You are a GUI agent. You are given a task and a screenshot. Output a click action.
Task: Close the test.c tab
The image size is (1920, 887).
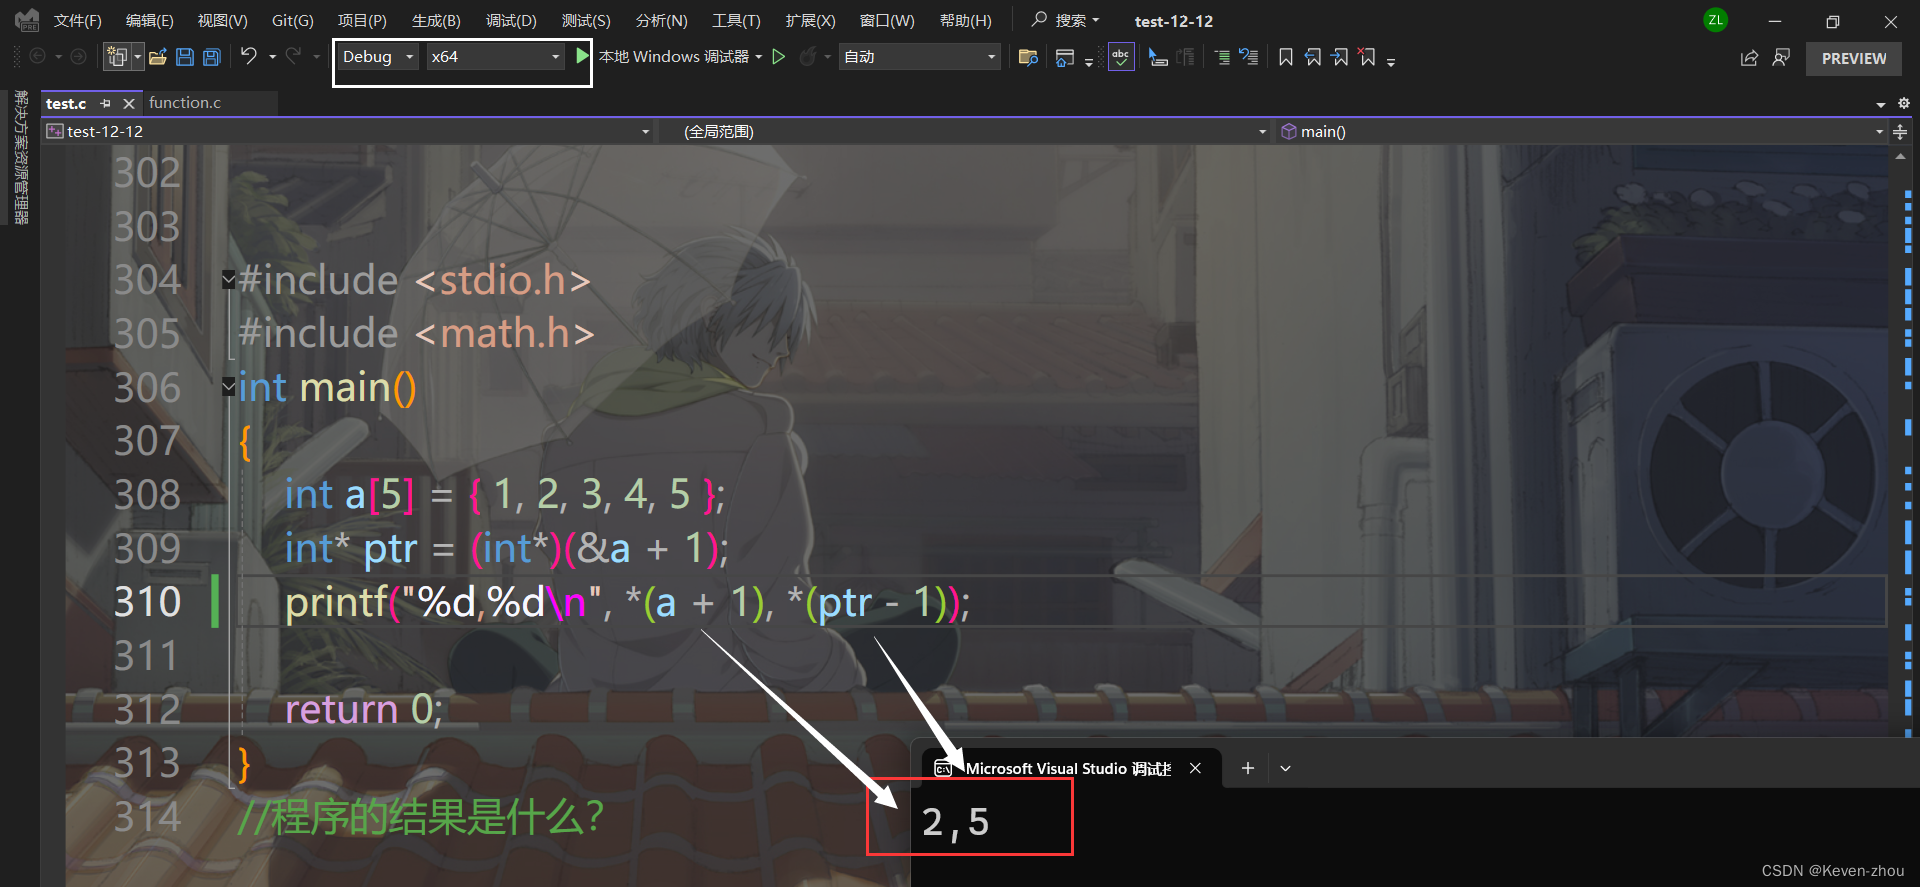click(x=129, y=103)
